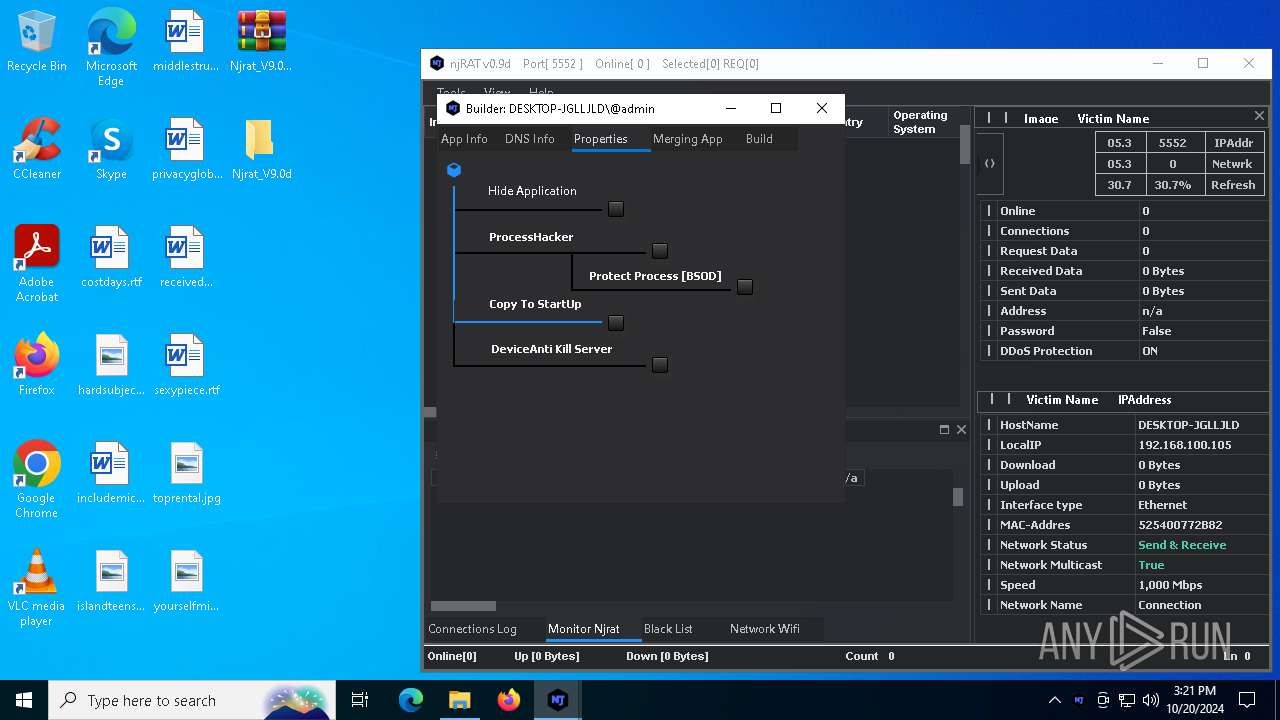The image size is (1280, 720).
Task: Select the Njrat_V9.0d folder icon
Action: 261,150
